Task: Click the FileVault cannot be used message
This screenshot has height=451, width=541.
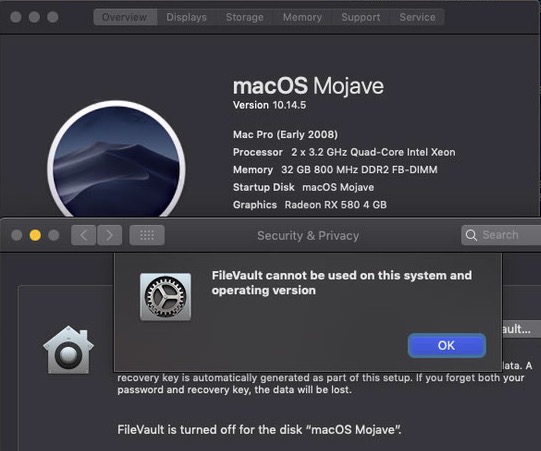Action: 342,283
